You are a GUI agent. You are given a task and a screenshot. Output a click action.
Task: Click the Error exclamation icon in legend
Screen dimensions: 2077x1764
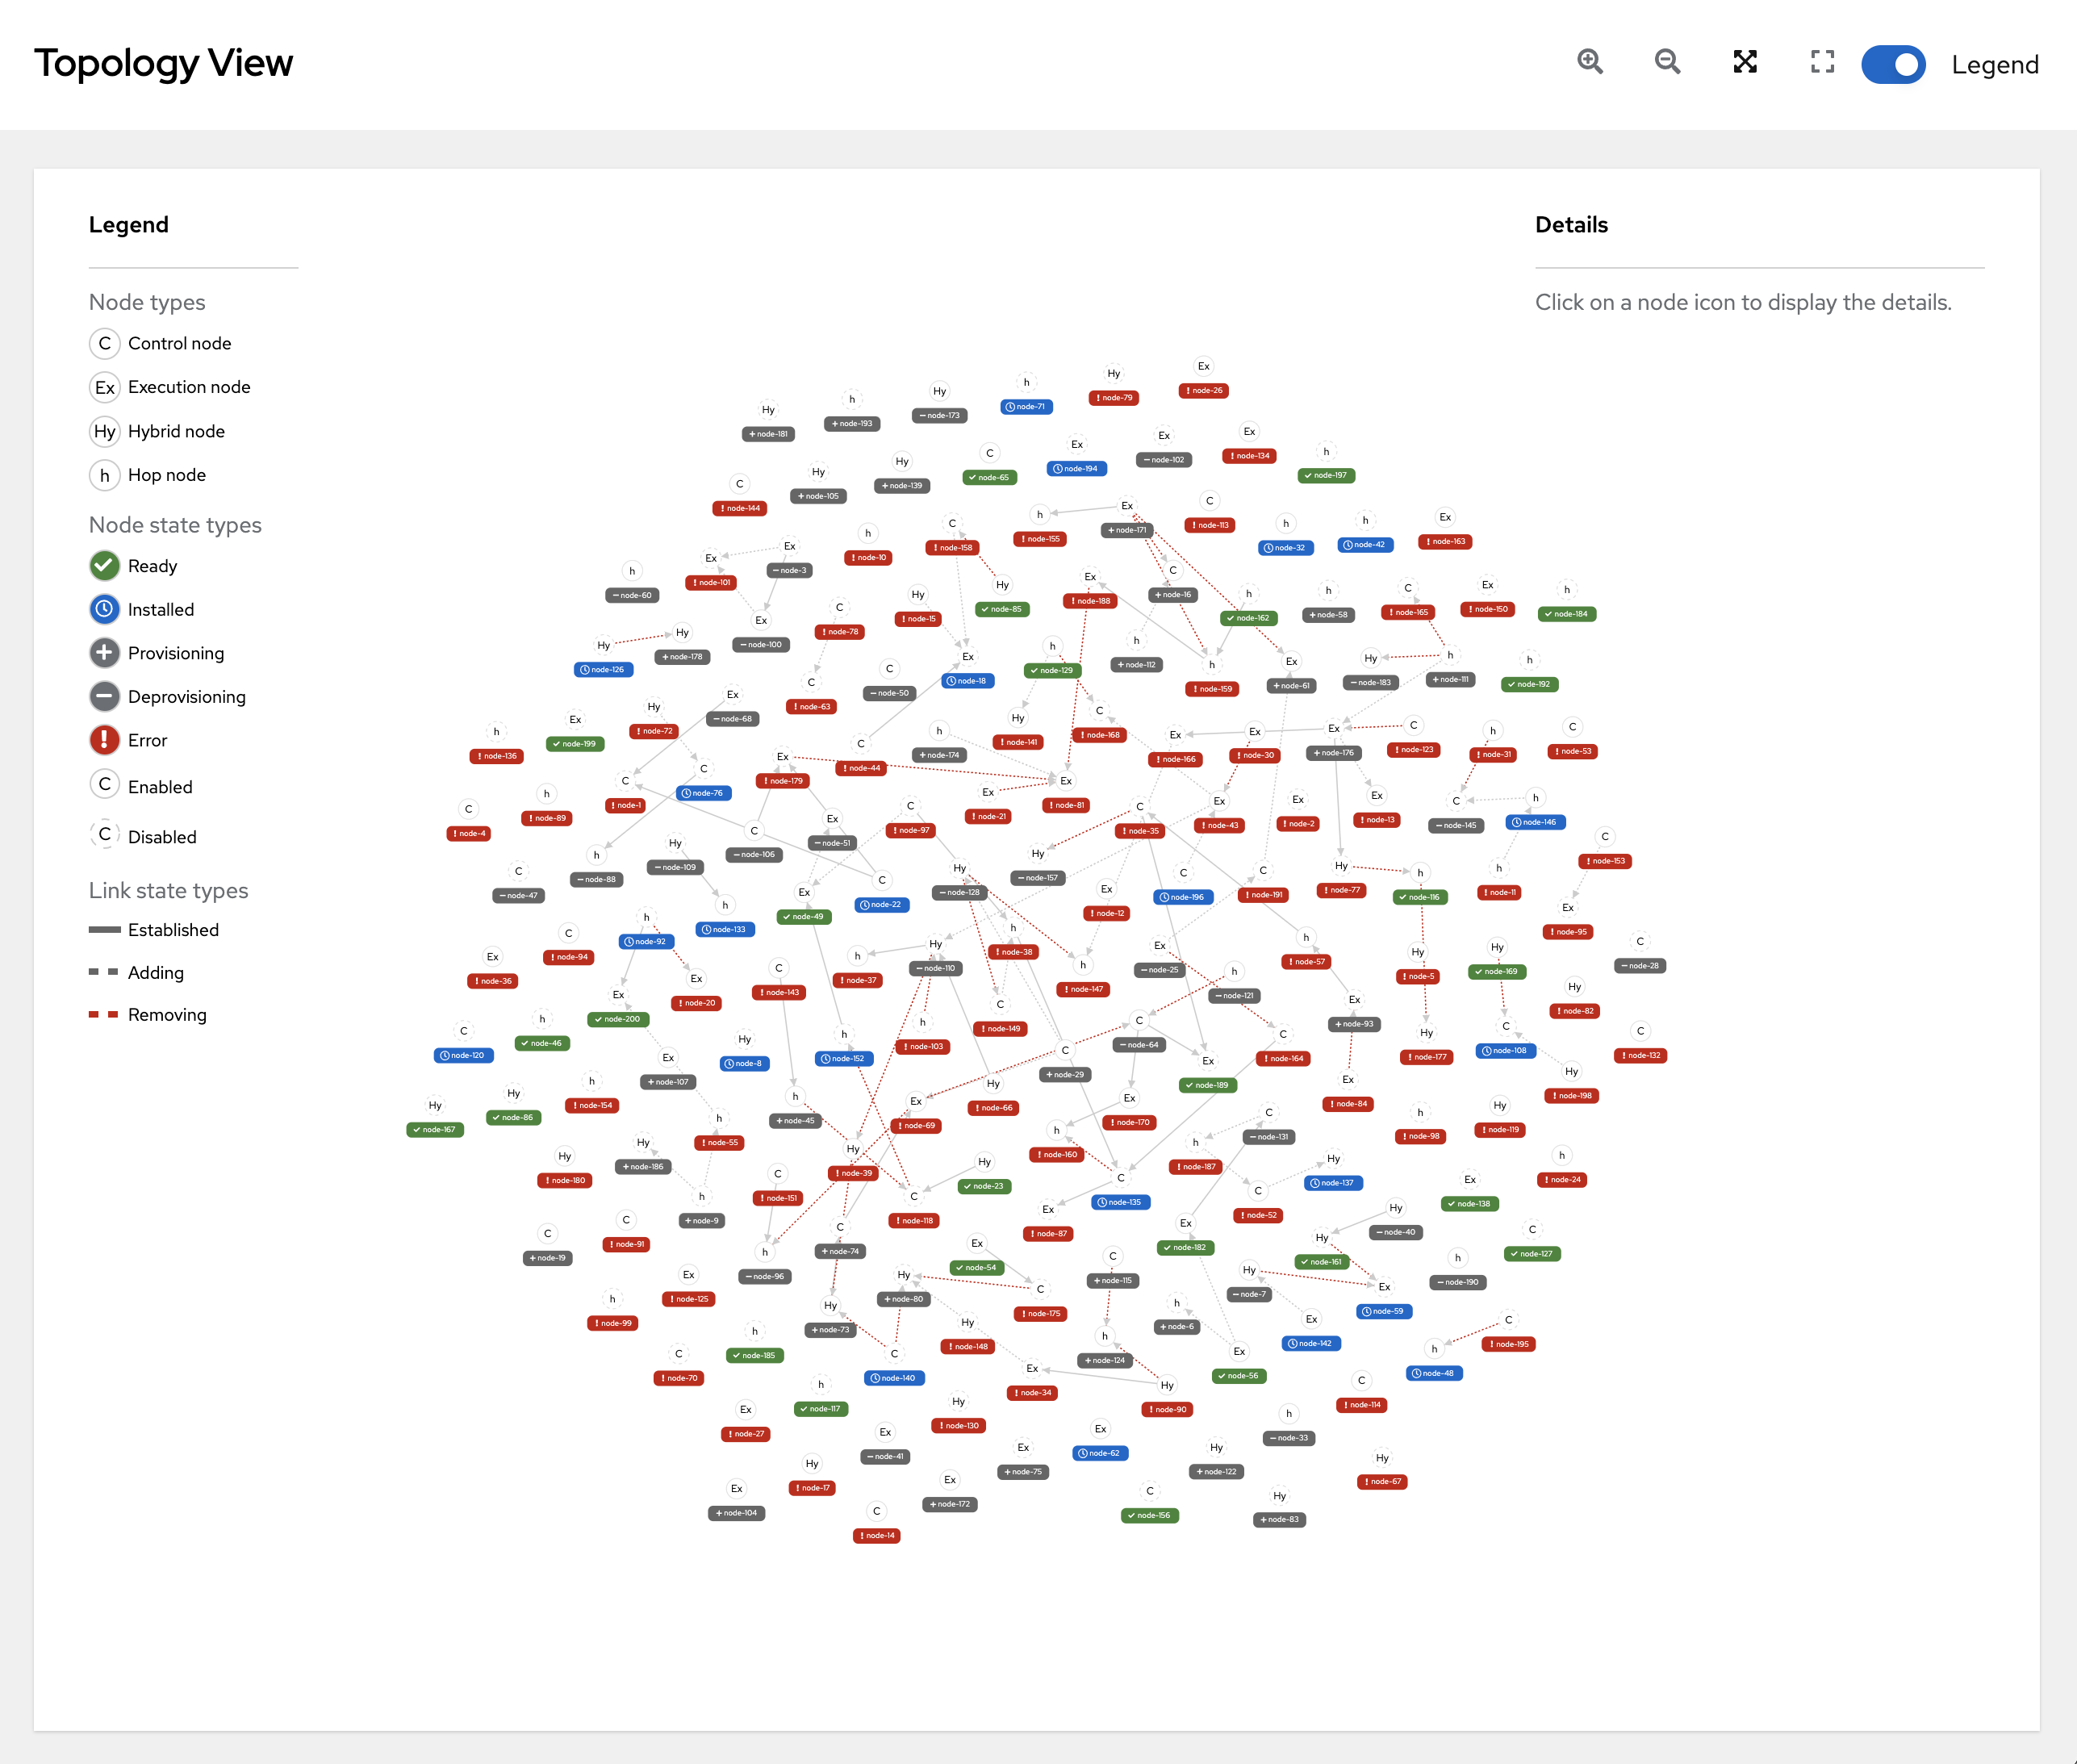tap(104, 740)
